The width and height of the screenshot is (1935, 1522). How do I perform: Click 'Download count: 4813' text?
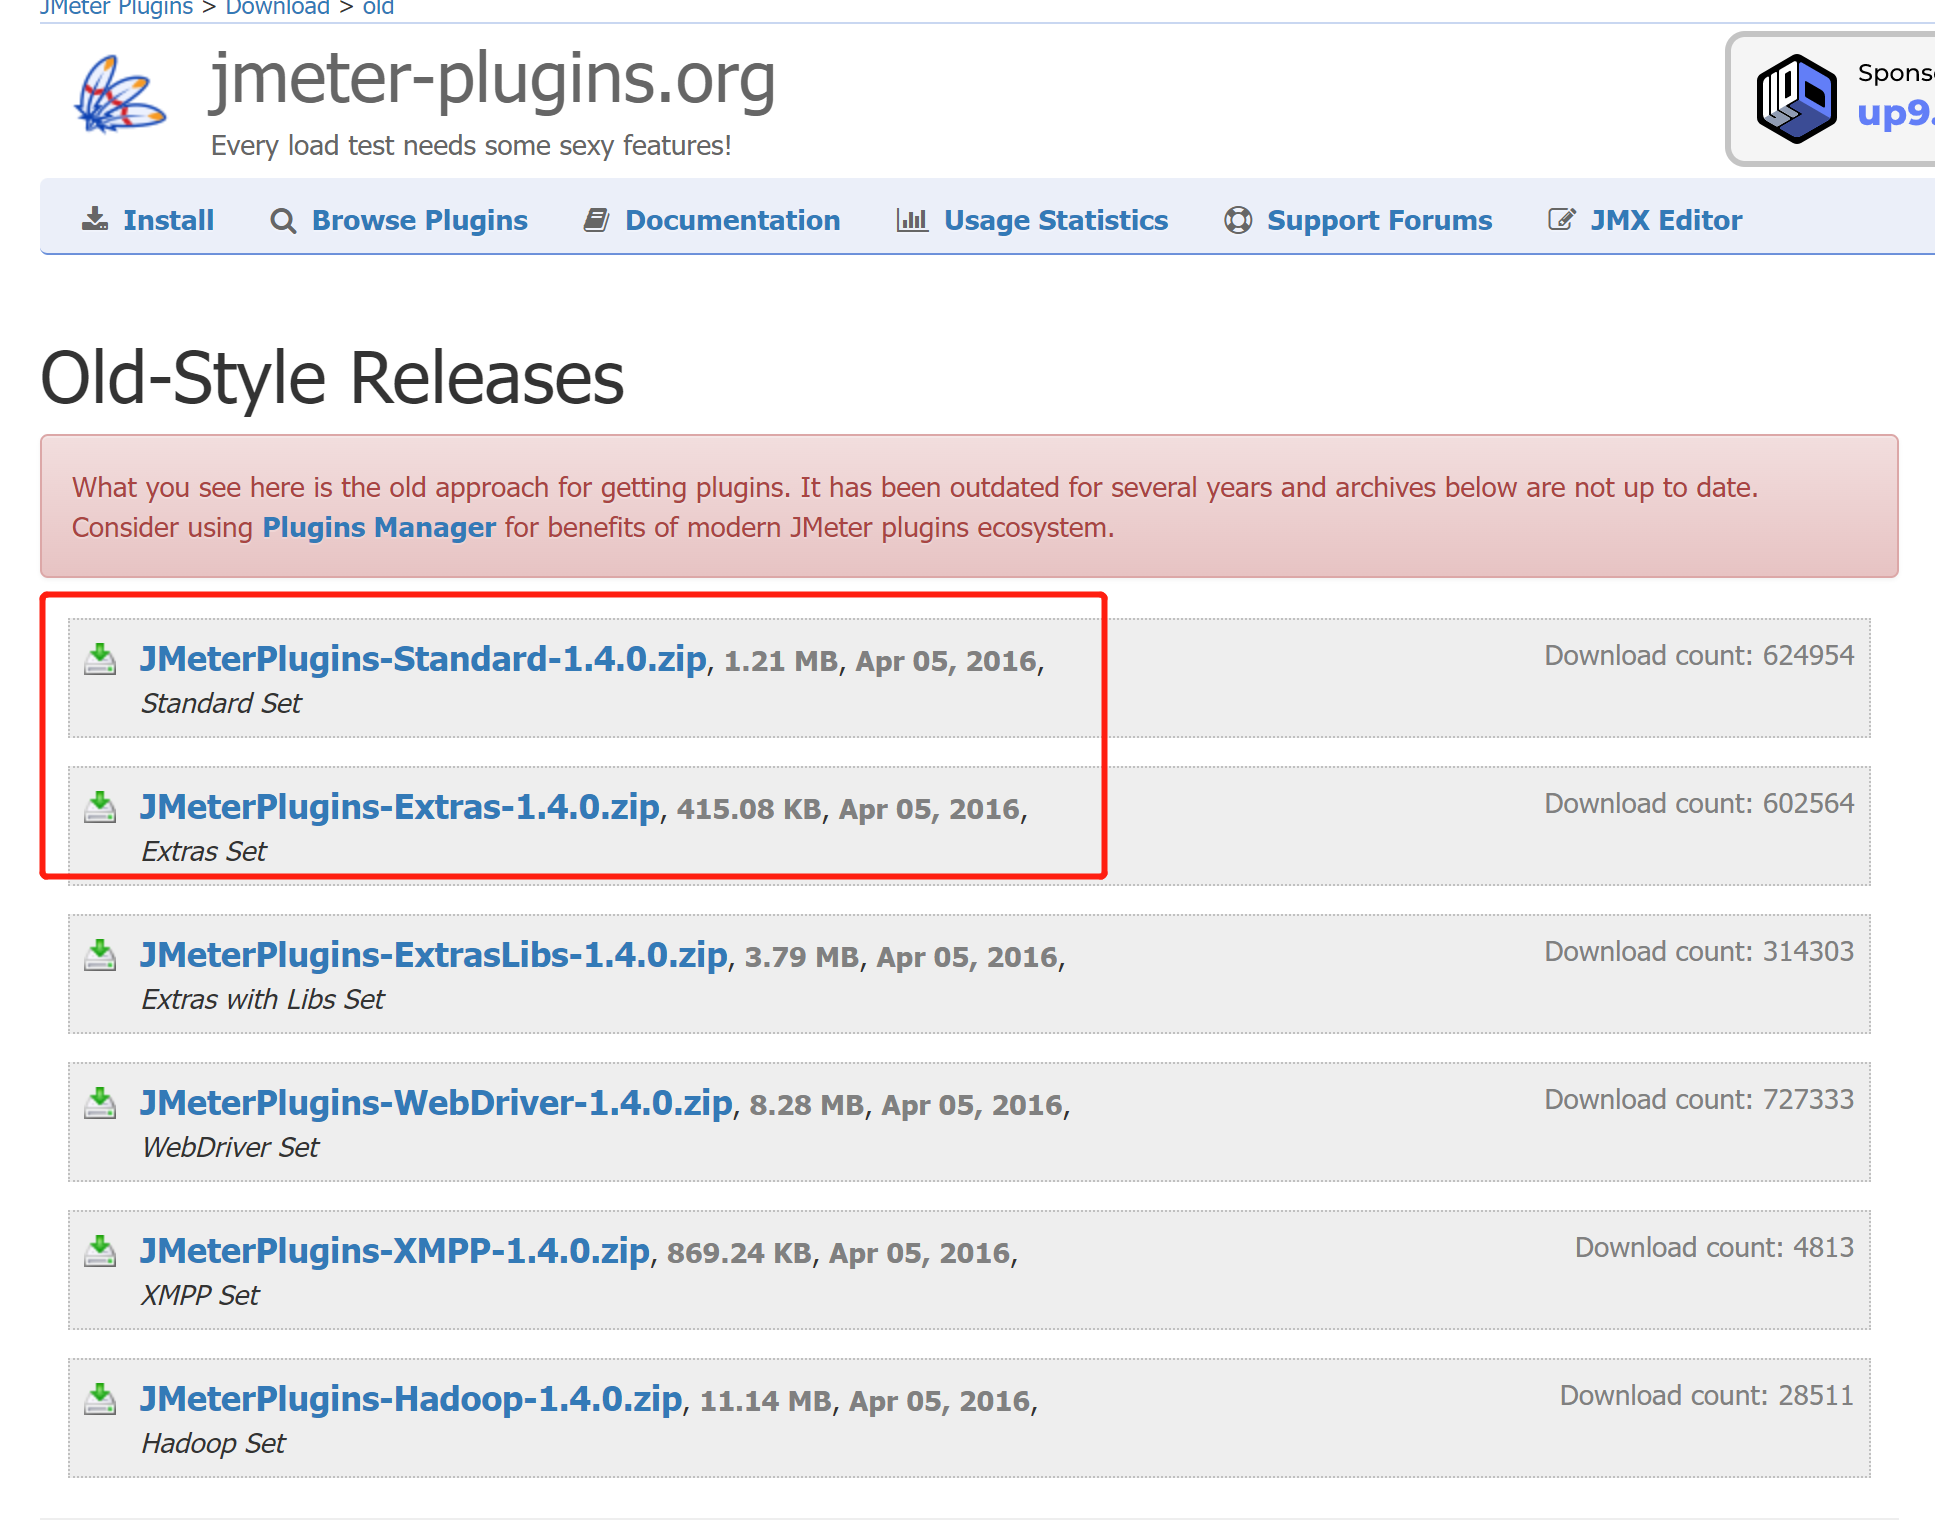[x=1714, y=1247]
